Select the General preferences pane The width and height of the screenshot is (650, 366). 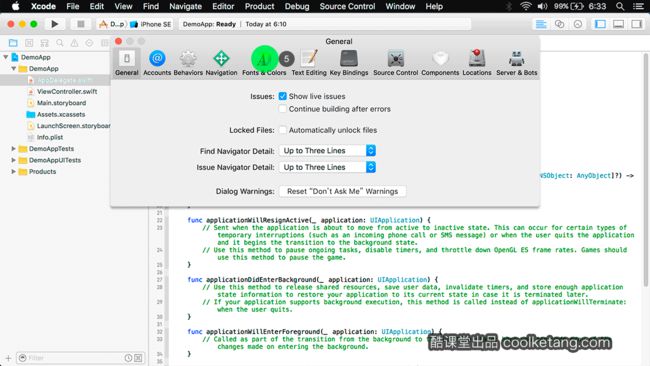(x=127, y=63)
